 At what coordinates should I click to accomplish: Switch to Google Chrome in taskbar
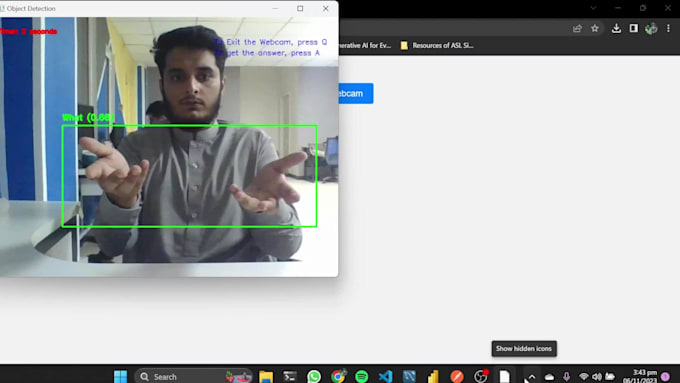[x=338, y=376]
